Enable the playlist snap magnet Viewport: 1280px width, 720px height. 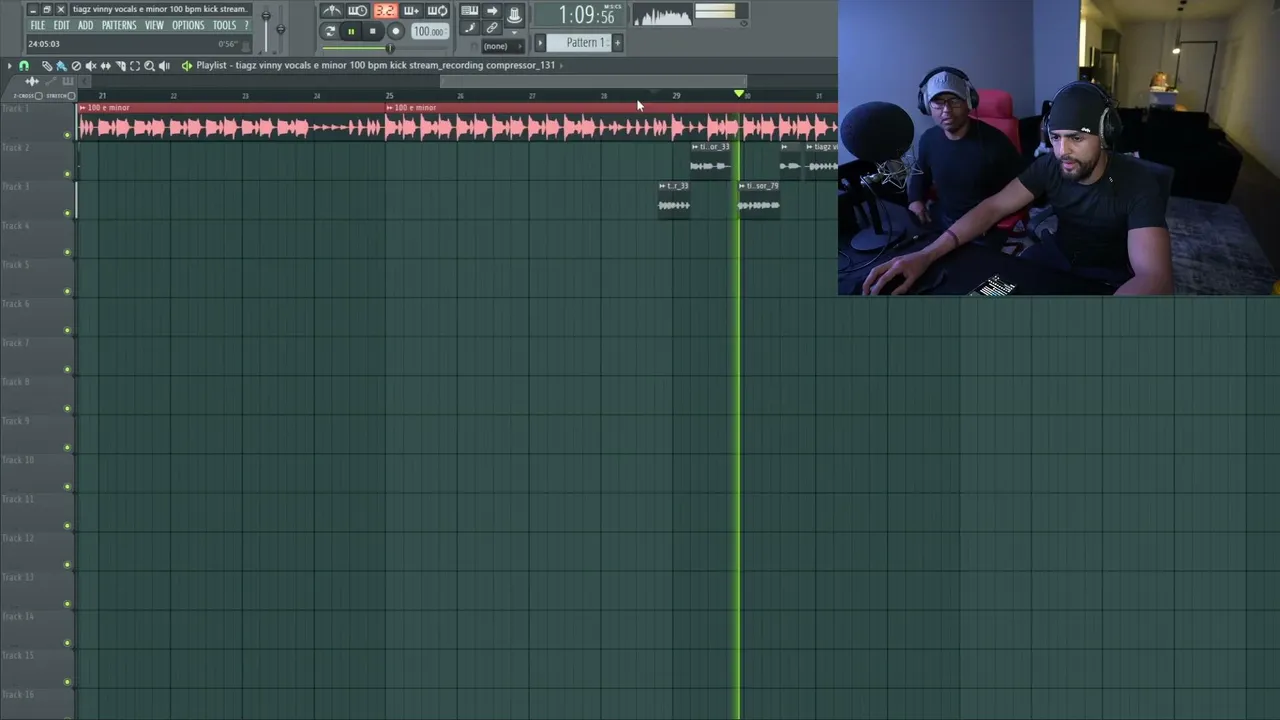pyautogui.click(x=24, y=66)
